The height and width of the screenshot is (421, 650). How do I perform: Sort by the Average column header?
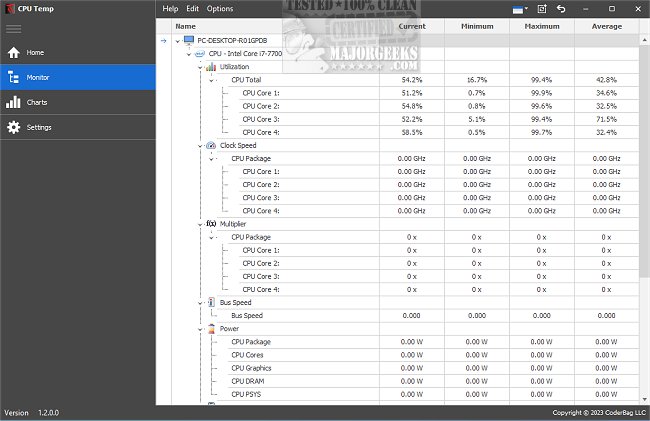606,26
